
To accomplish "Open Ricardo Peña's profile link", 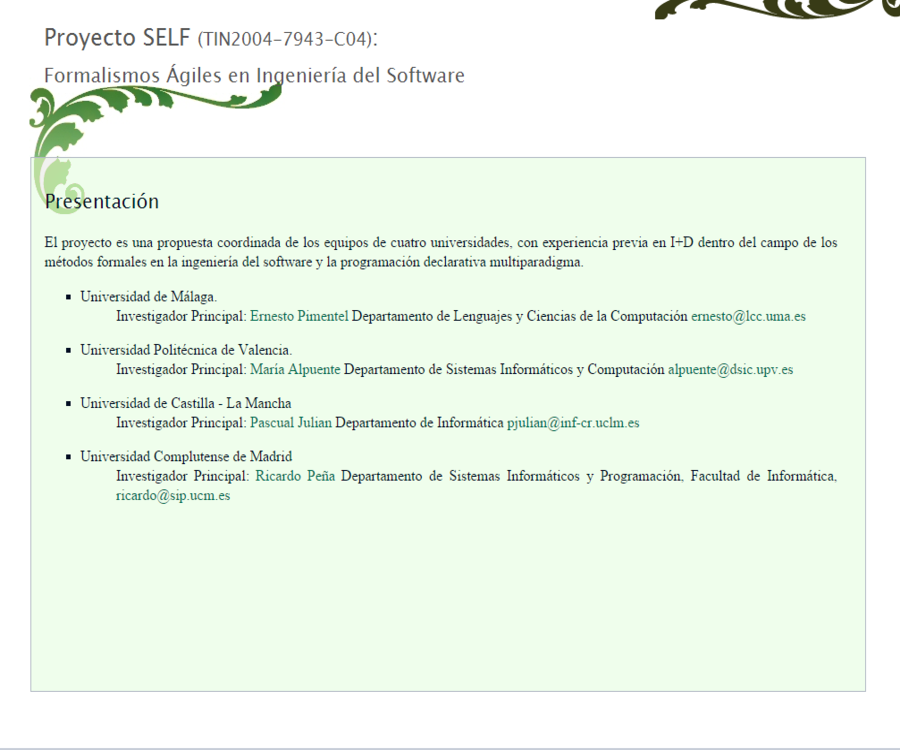I will point(295,476).
